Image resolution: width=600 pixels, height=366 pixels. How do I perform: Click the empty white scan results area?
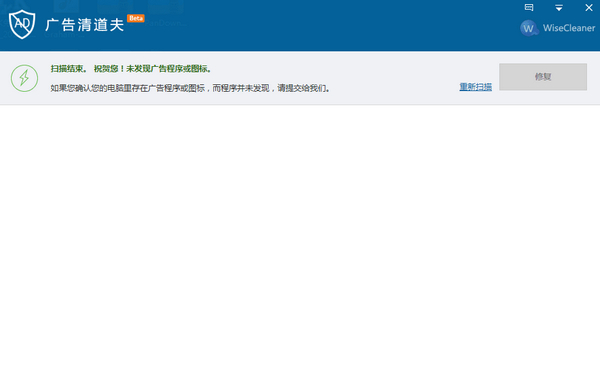(300, 235)
